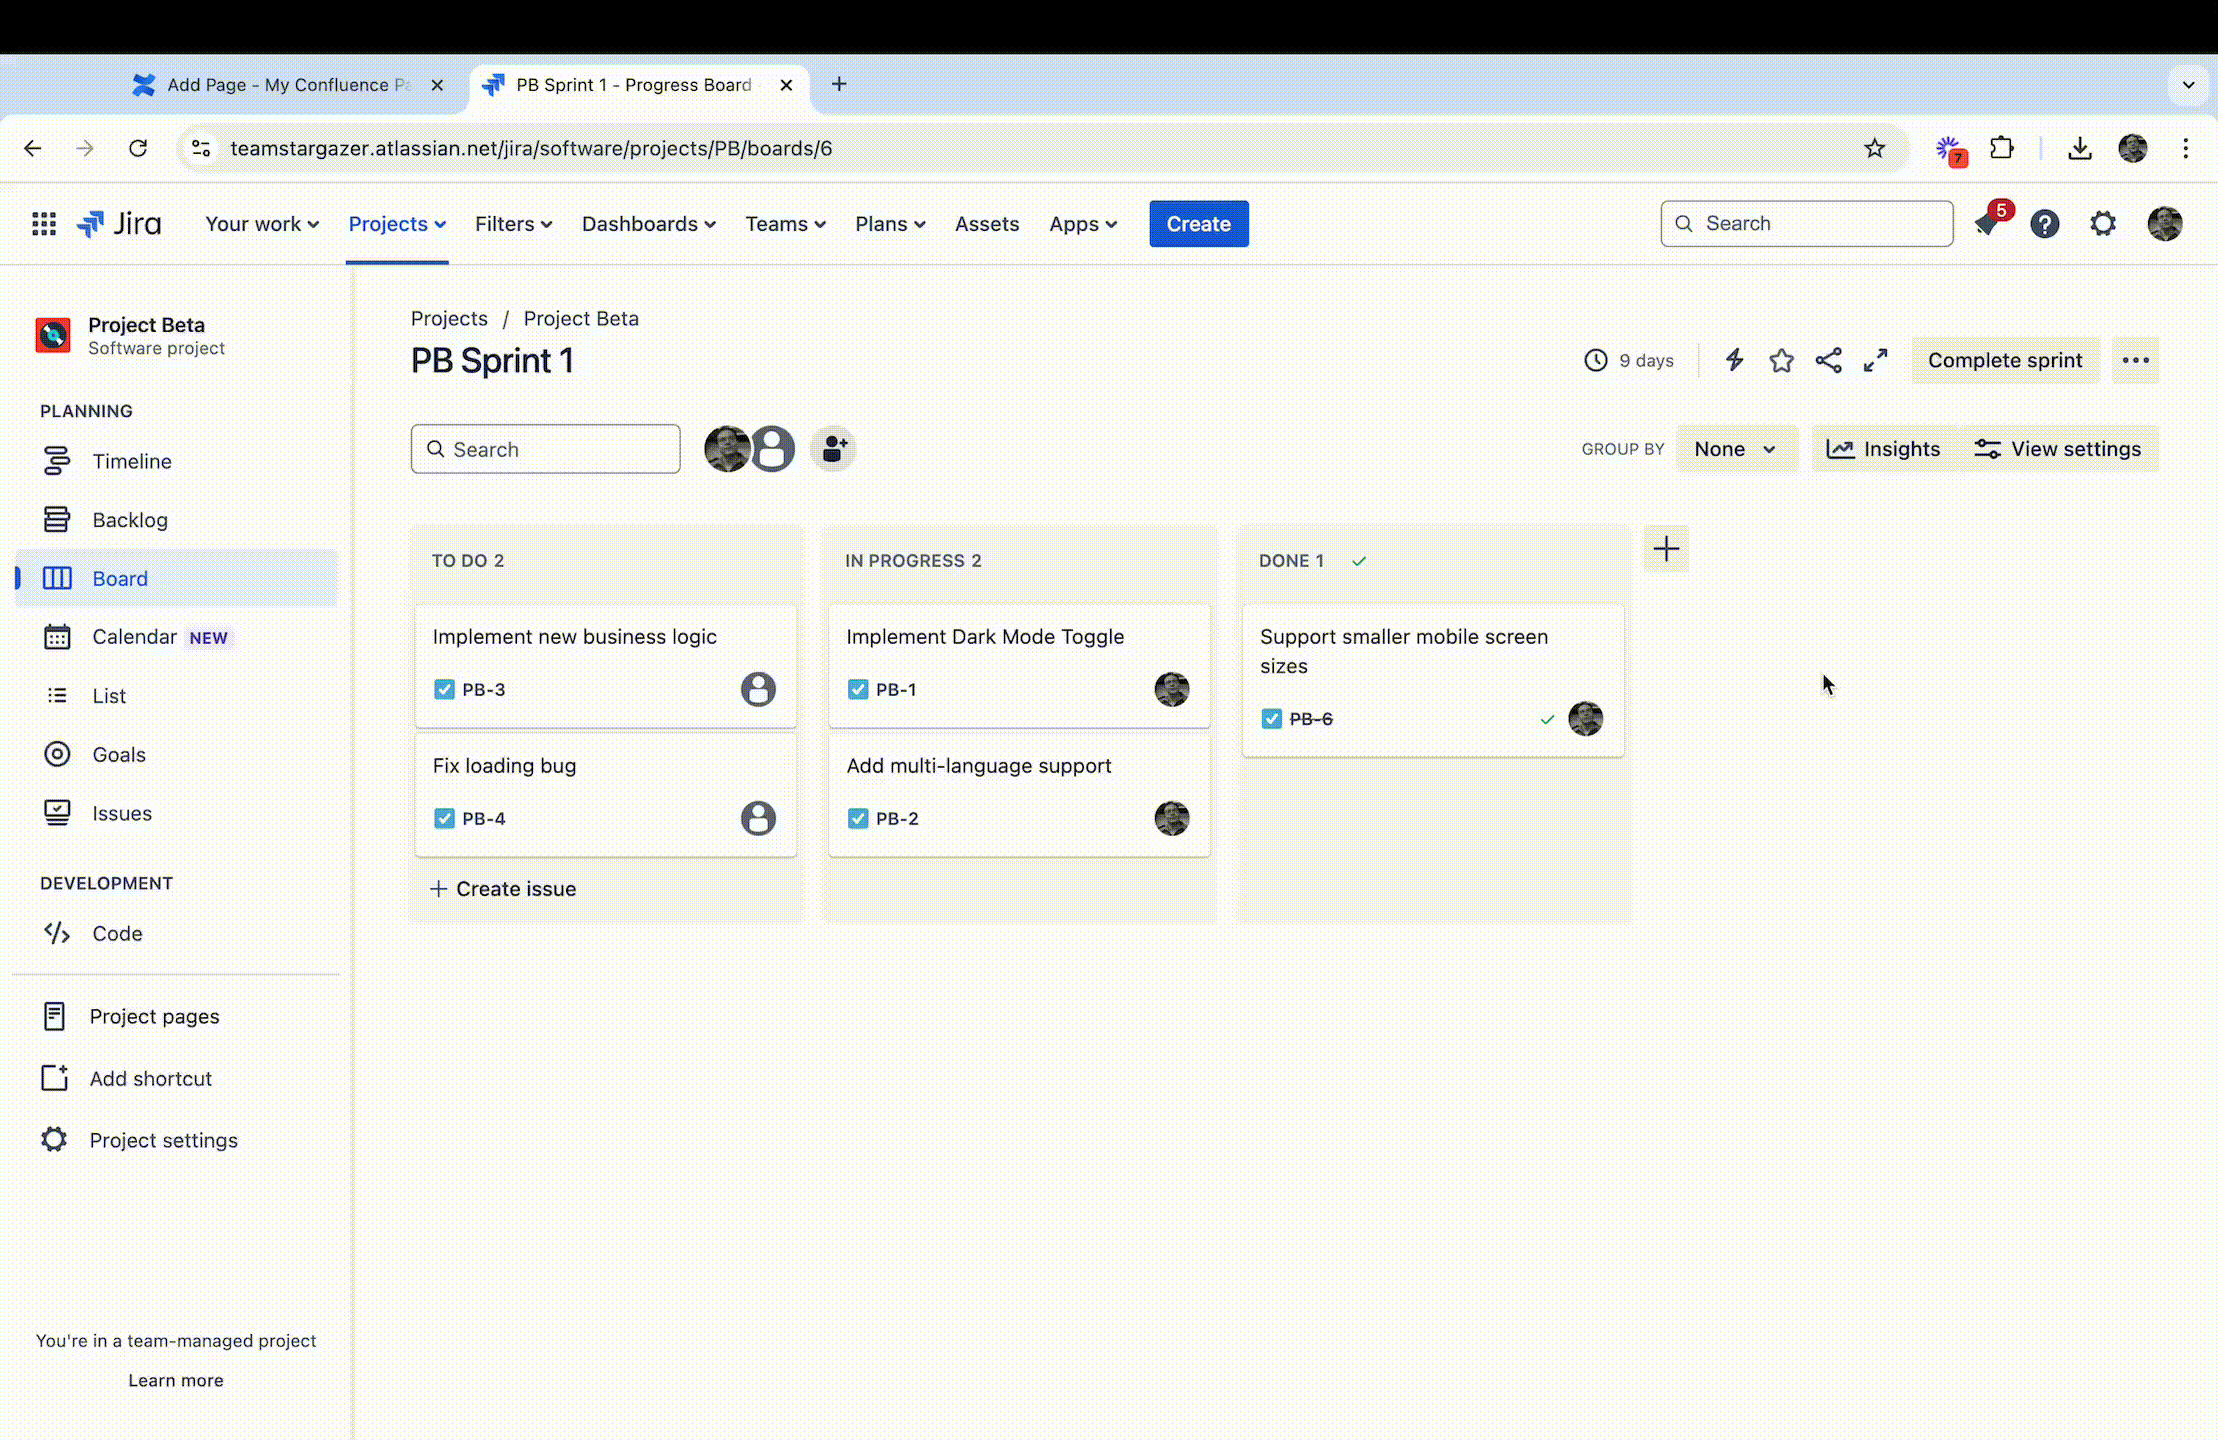The image size is (2218, 1440).
Task: Create a new issue in TO DO
Action: point(501,889)
